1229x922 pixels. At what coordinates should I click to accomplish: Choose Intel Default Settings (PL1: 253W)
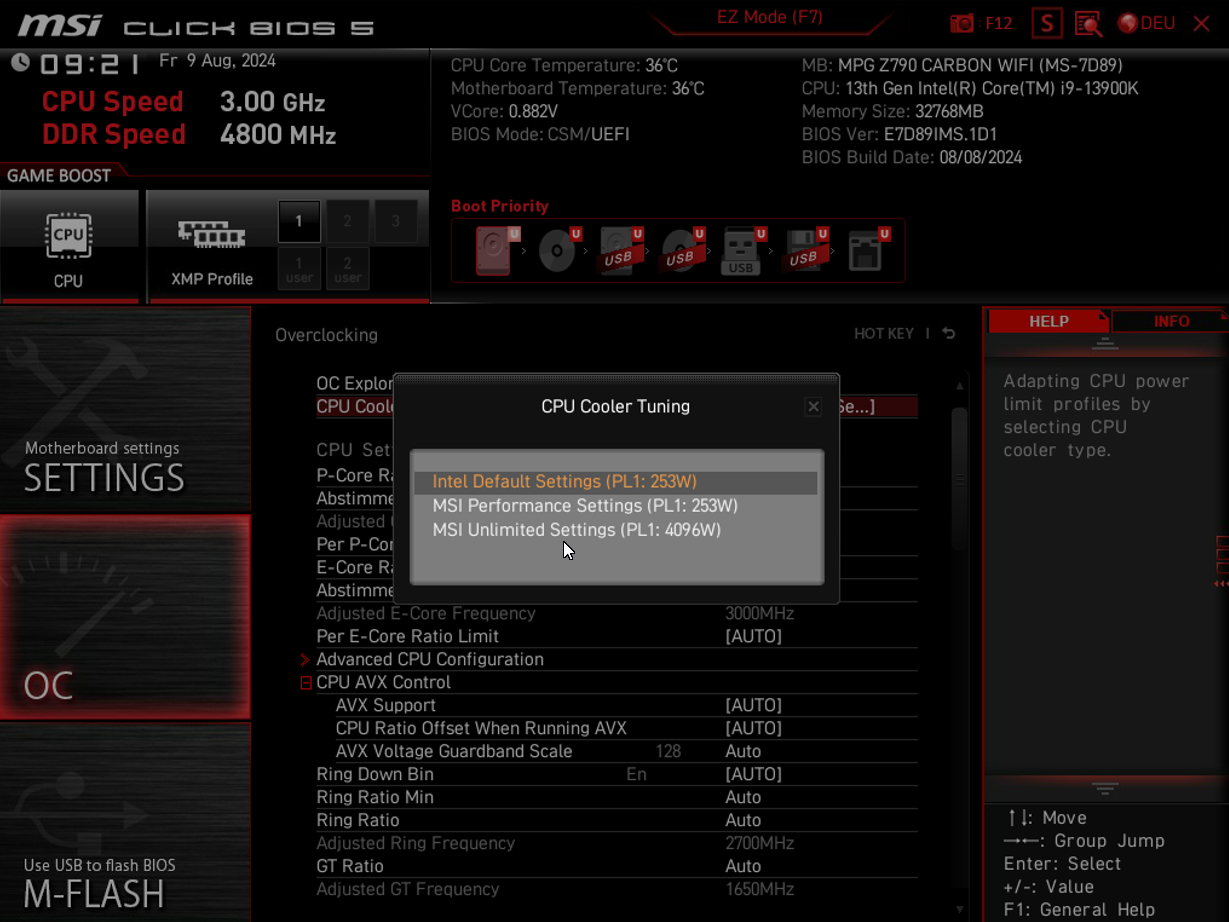(616, 482)
